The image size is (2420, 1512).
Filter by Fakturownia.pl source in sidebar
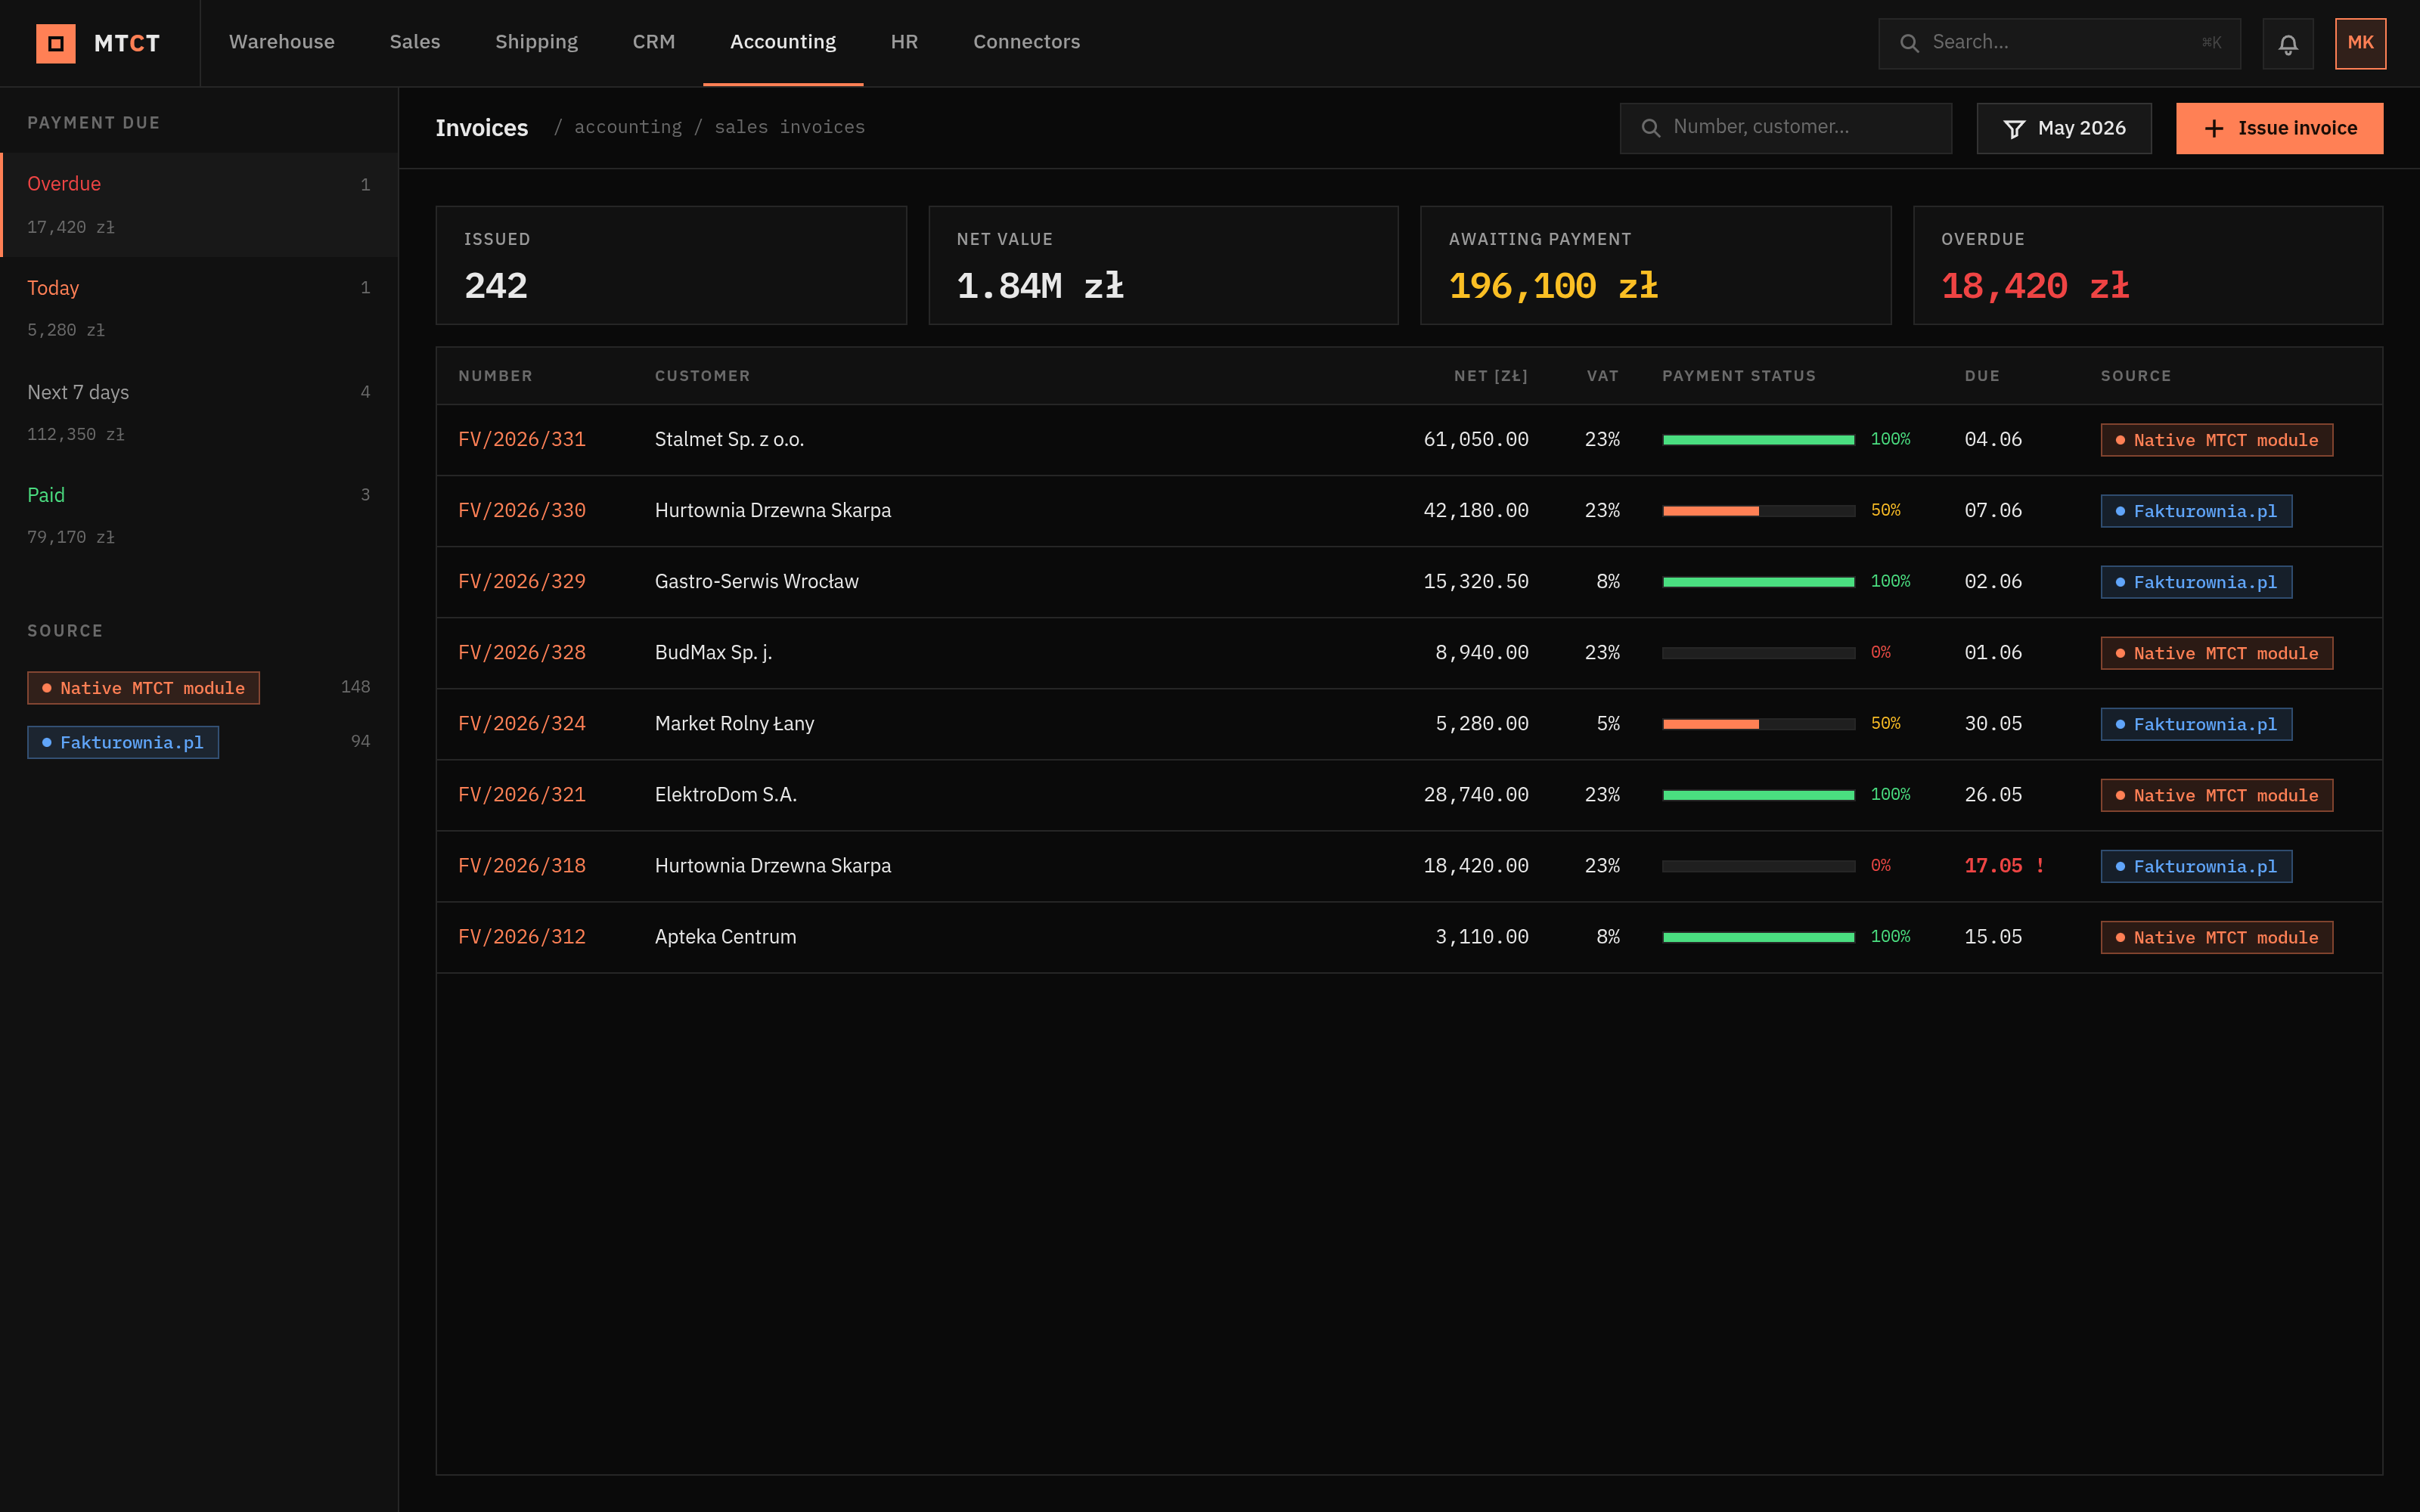[x=123, y=742]
